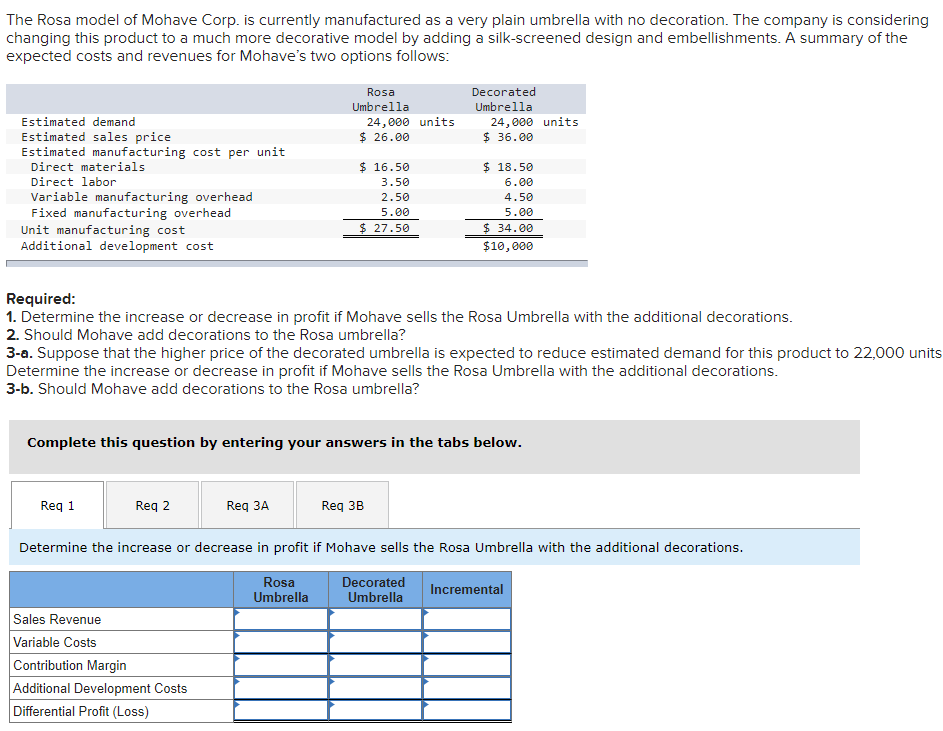Click the '$ 26.00' Rosa sales price
This screenshot has width=943, height=731.
point(384,137)
